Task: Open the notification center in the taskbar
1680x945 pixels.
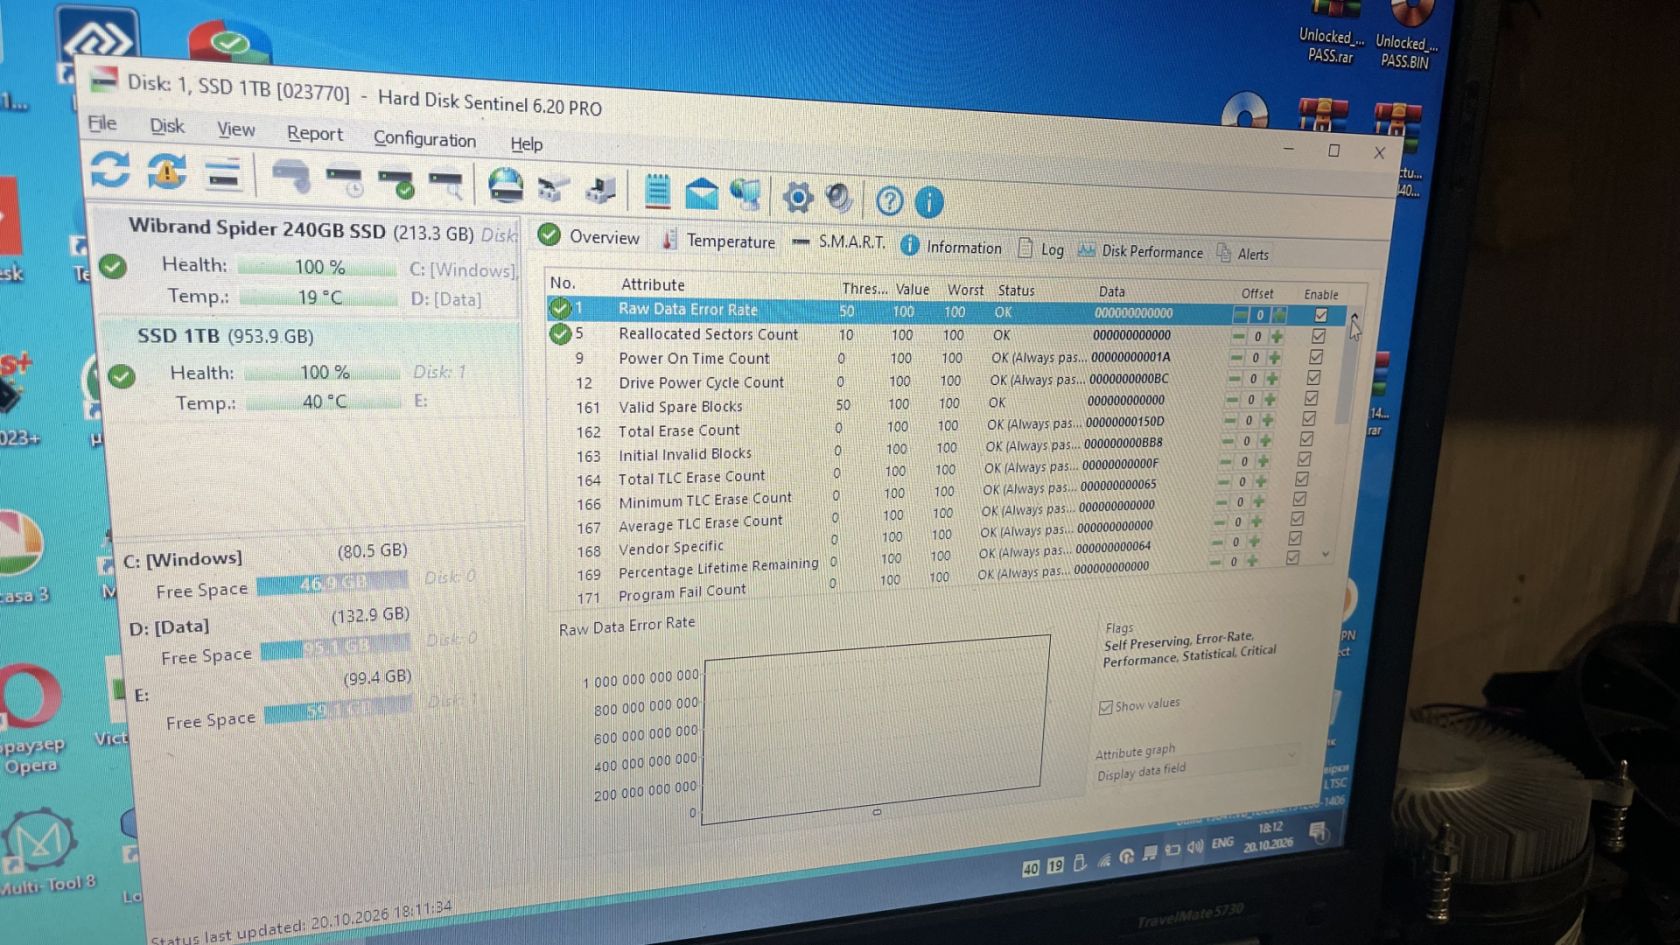Action: (1318, 832)
